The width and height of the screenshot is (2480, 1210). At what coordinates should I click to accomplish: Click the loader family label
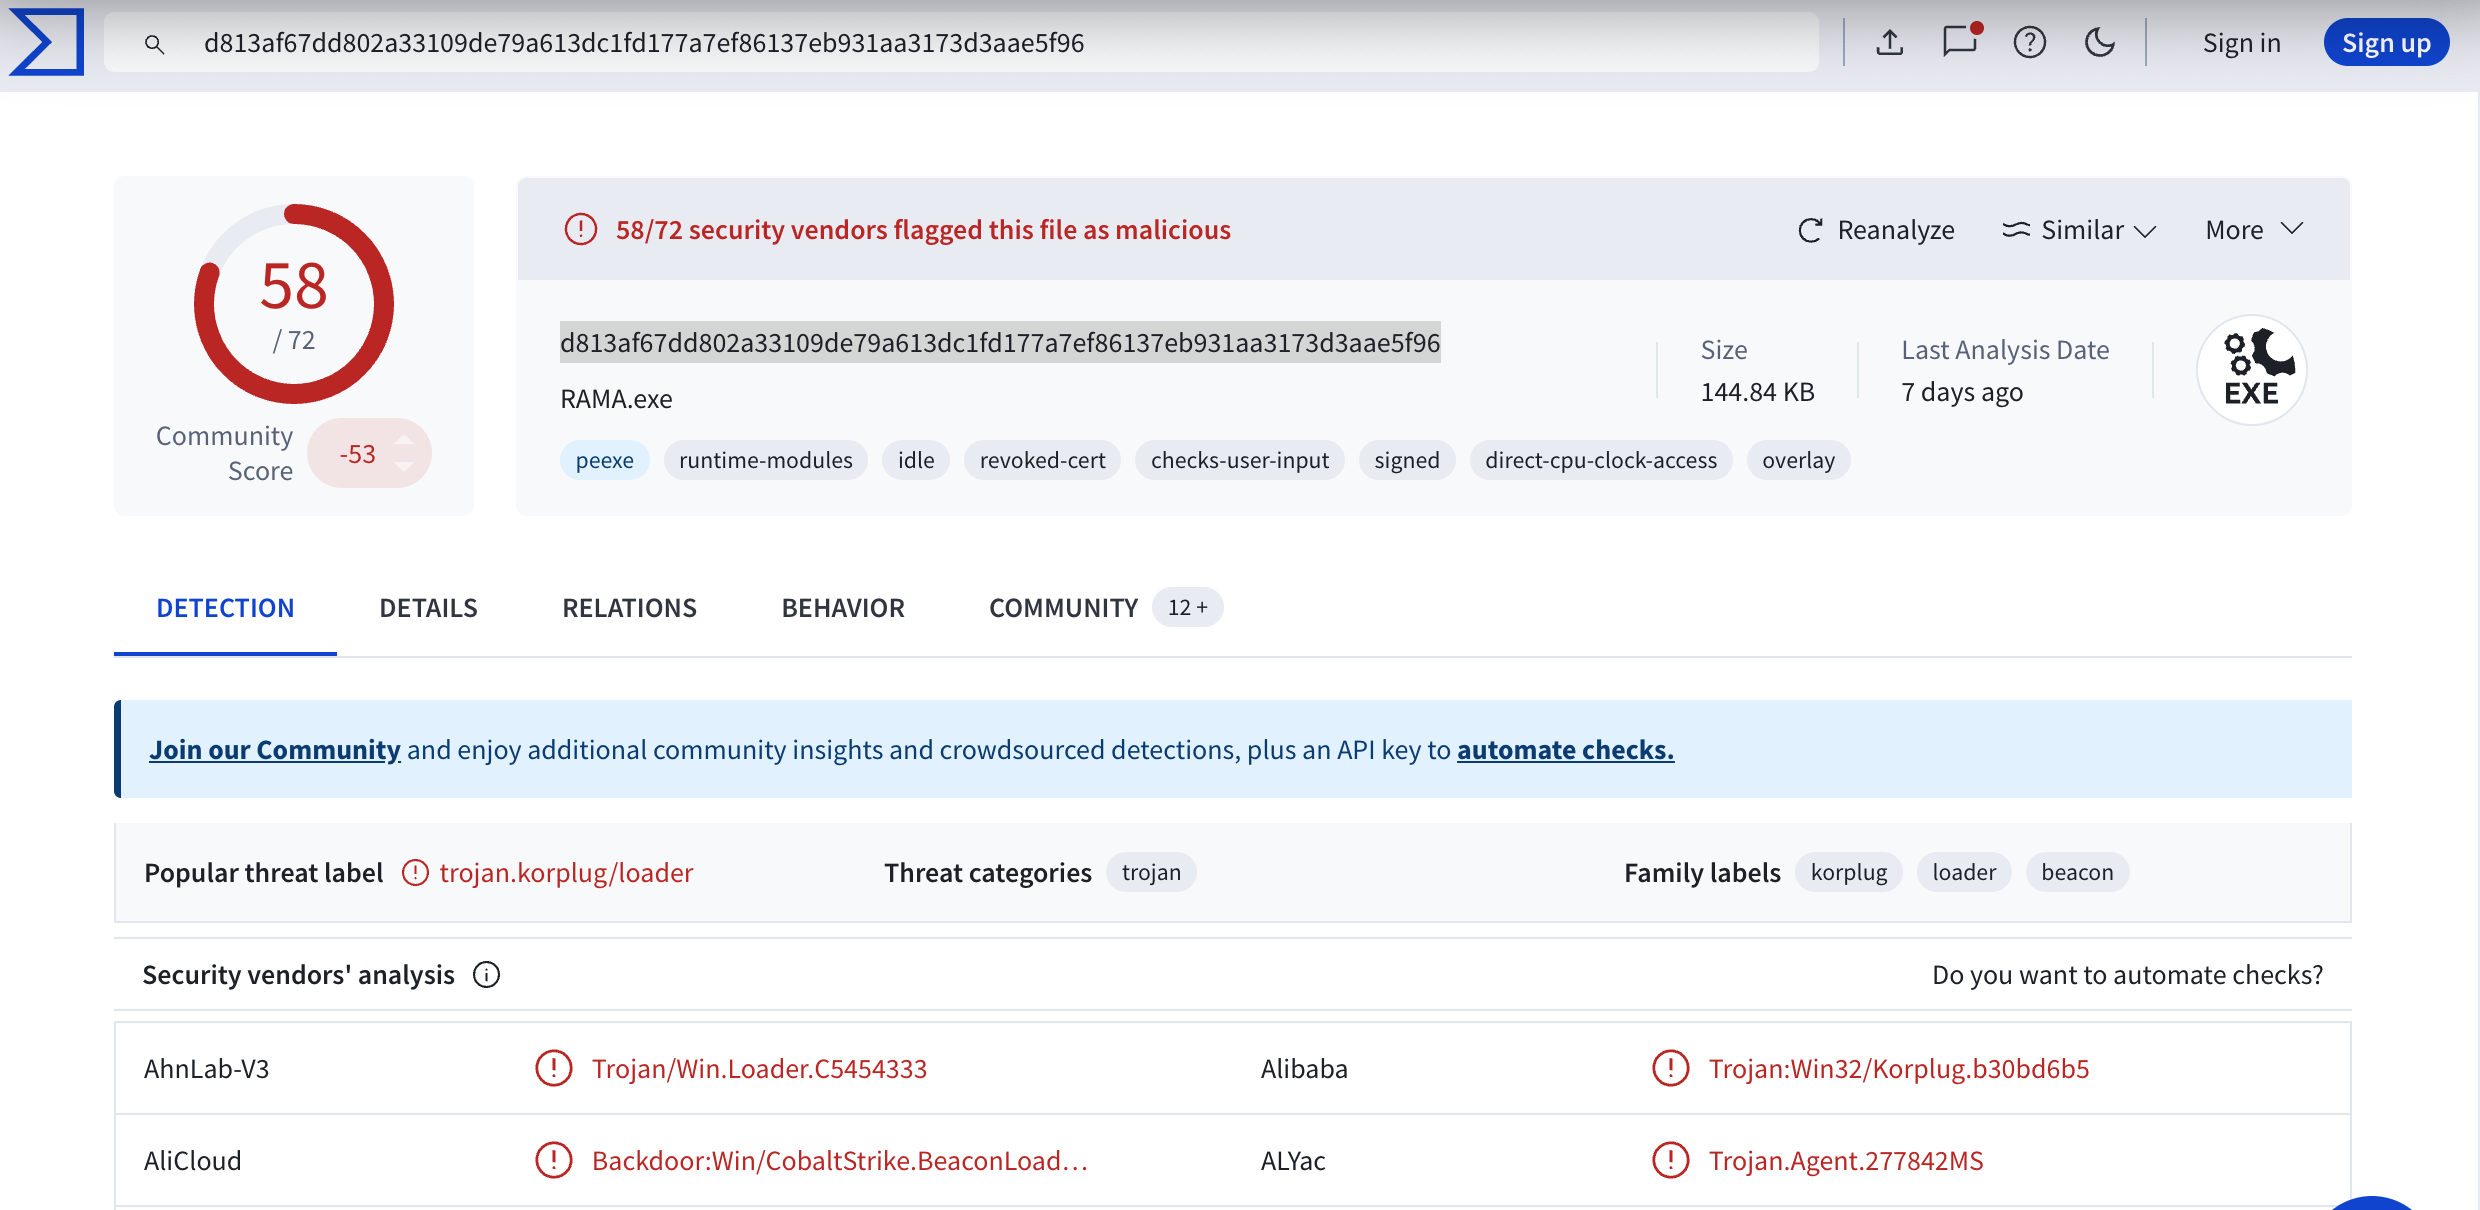[1964, 872]
